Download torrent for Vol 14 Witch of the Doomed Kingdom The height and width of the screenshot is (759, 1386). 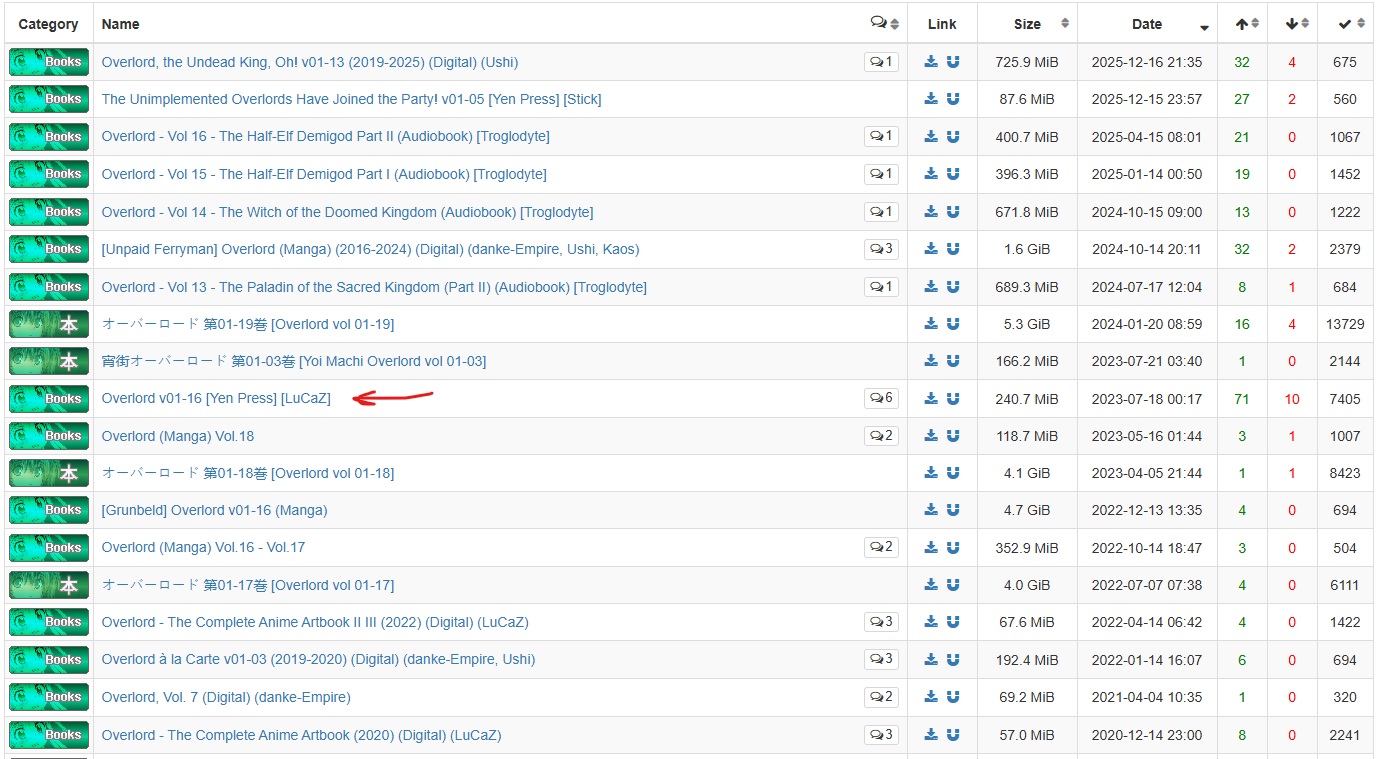(931, 211)
